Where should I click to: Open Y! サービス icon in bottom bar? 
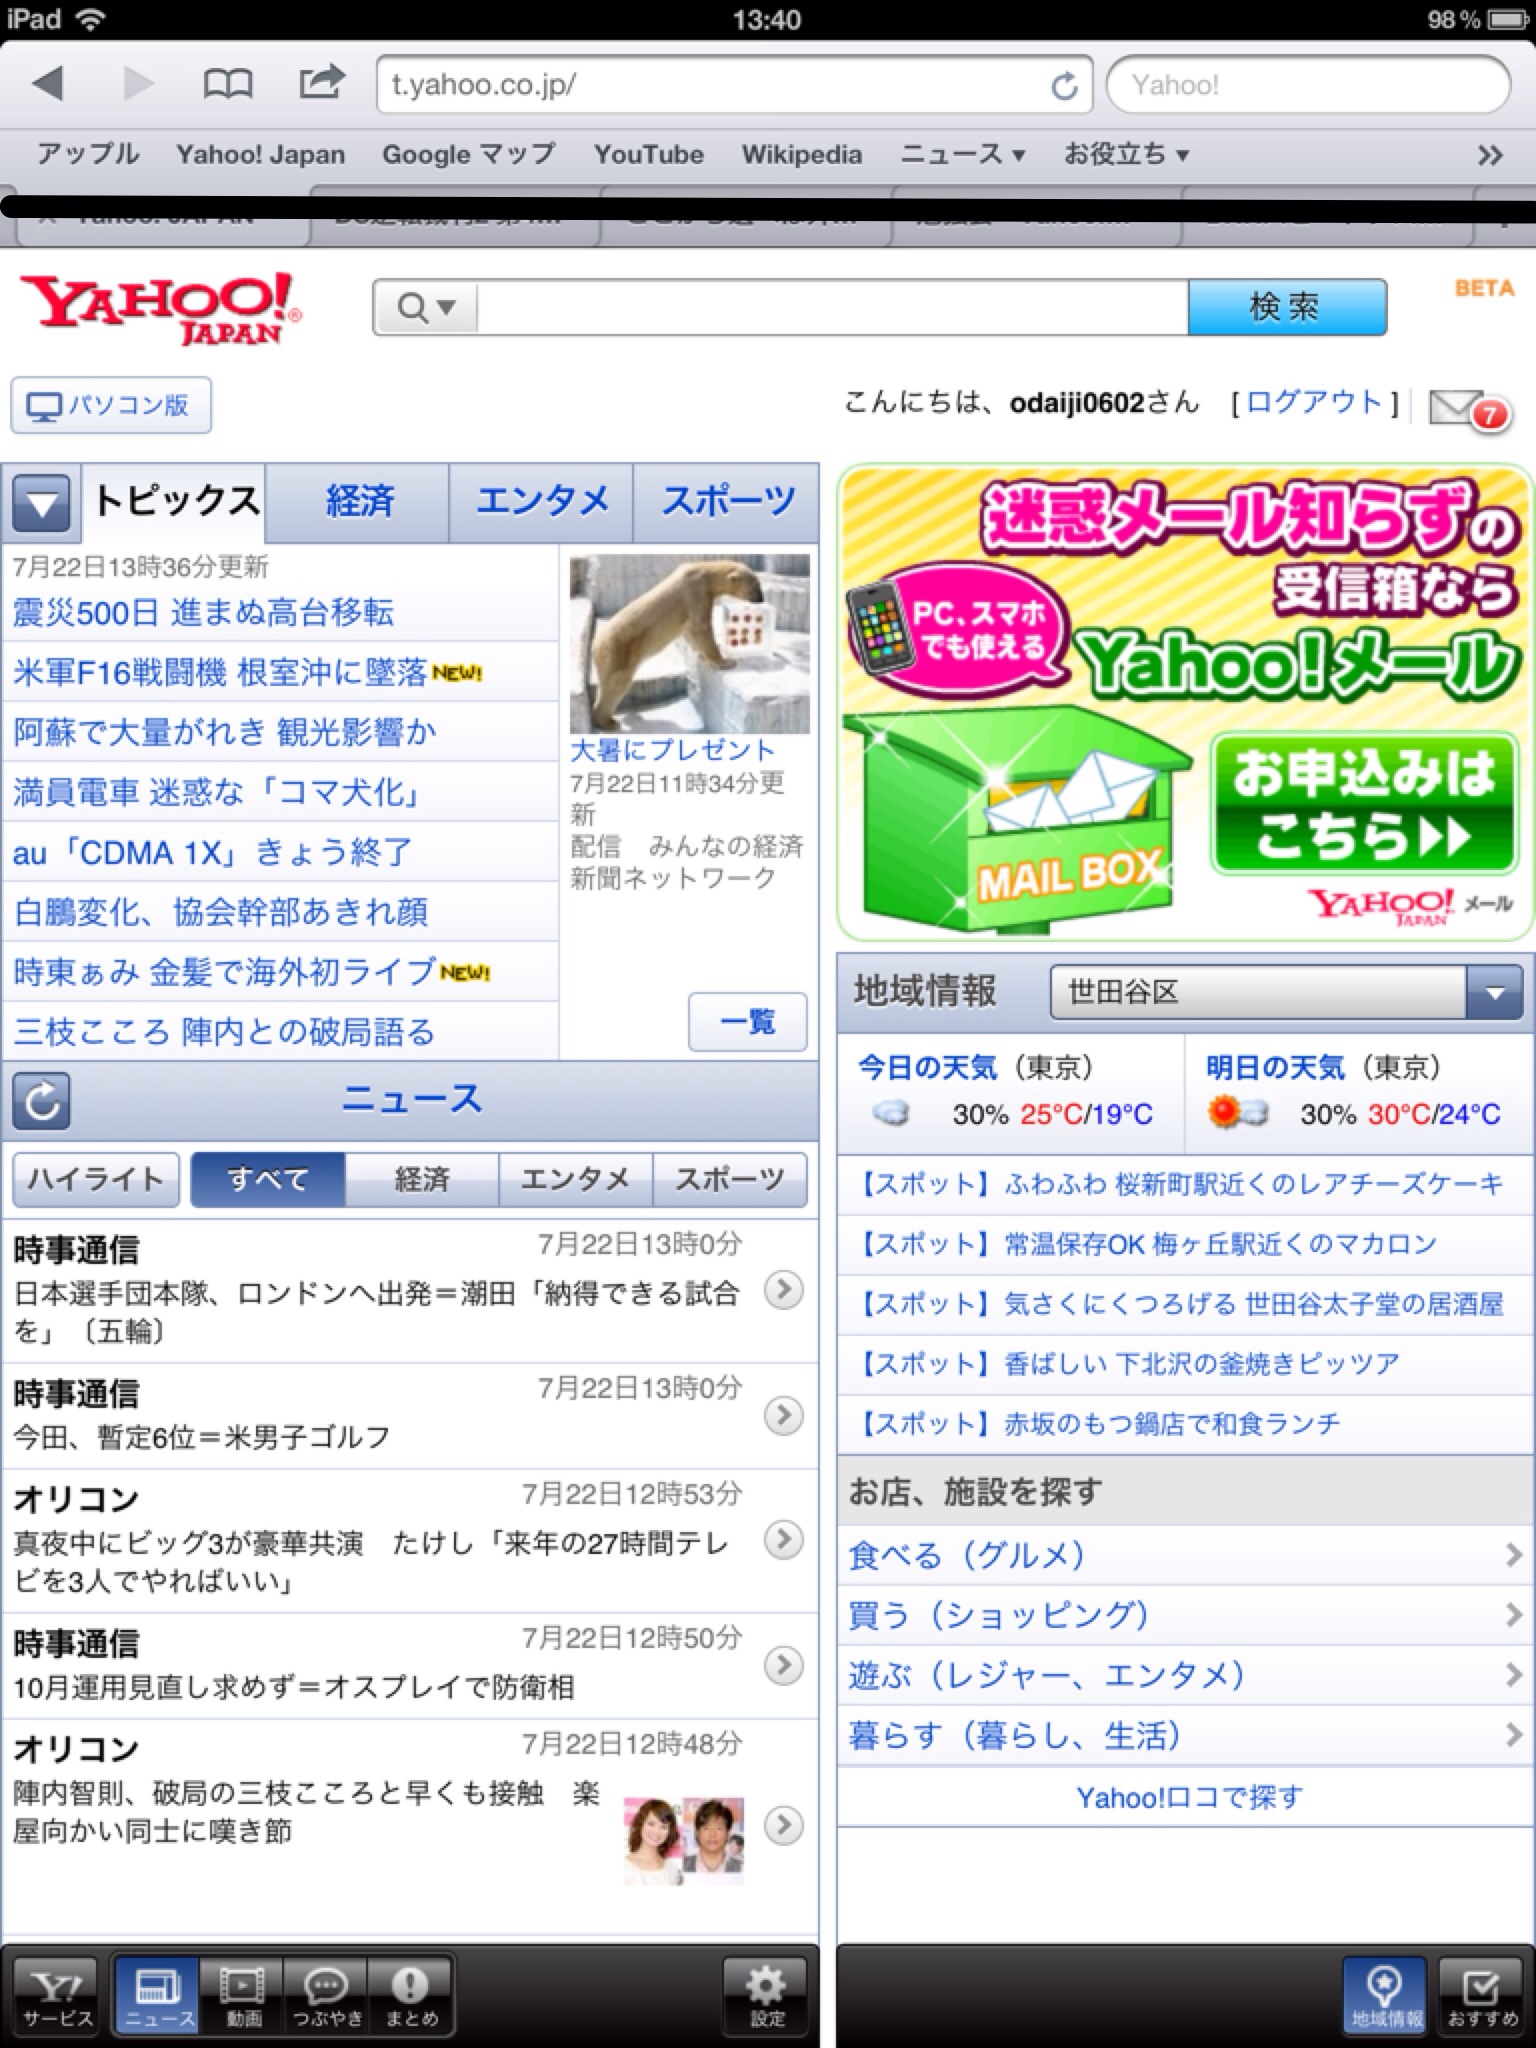pyautogui.click(x=56, y=1997)
